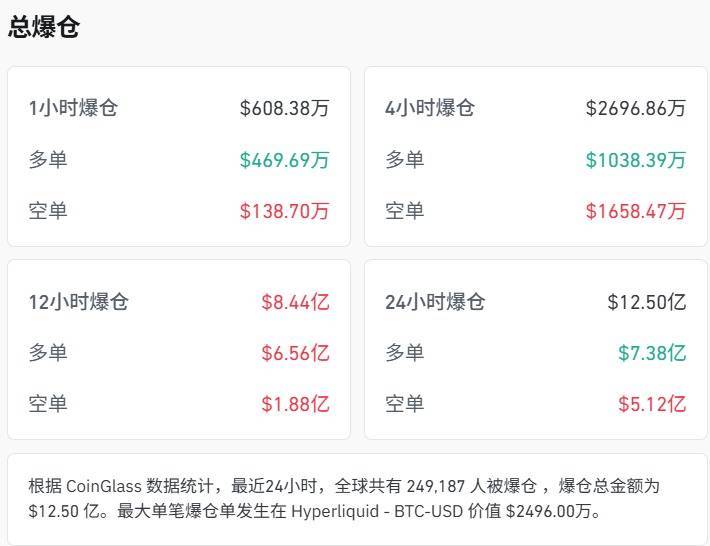Click the 249,187 liquidated traders figure

pyautogui.click(x=436, y=486)
